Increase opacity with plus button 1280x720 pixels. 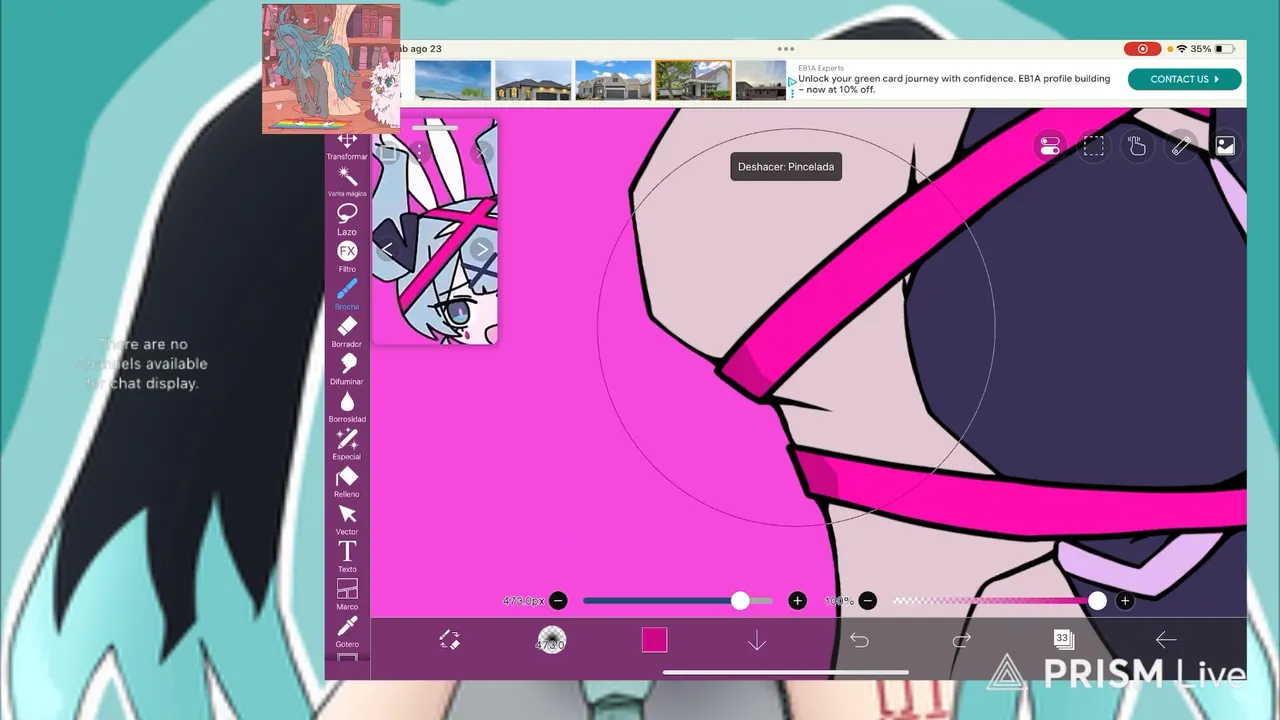tap(1125, 601)
